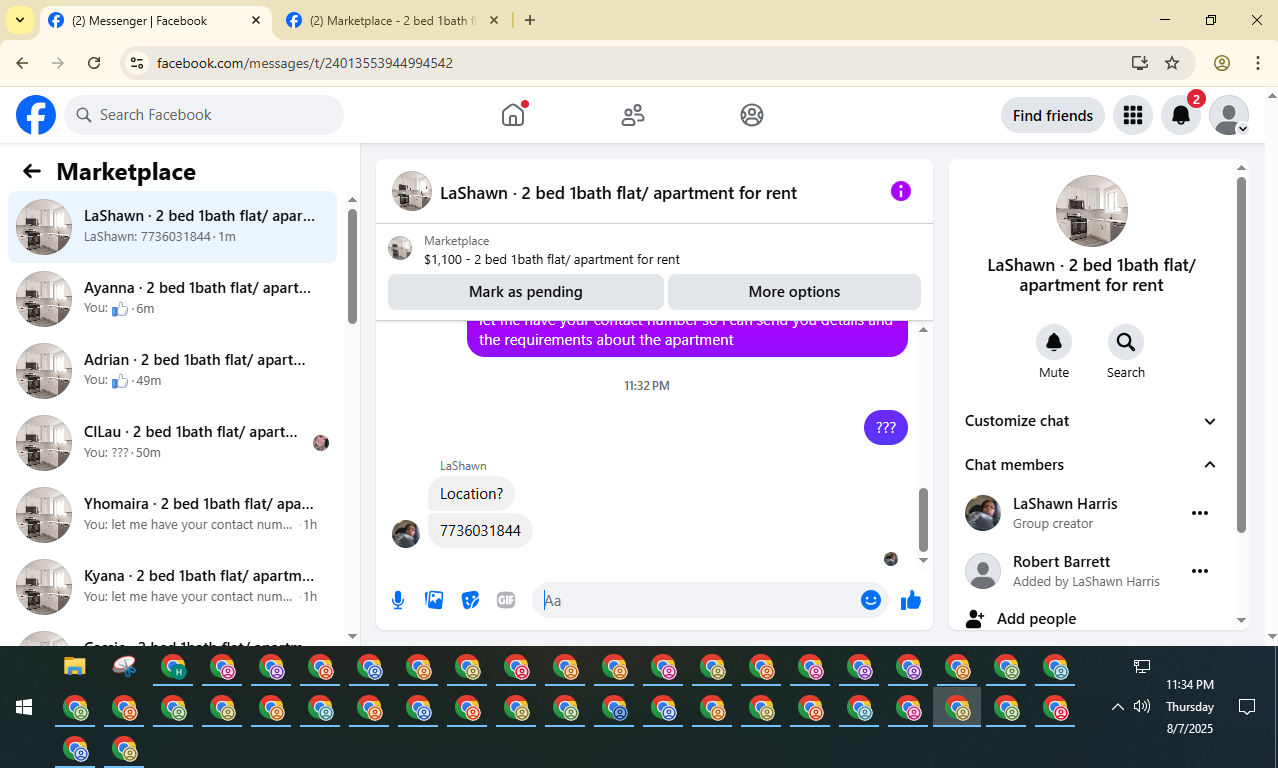Open Kyana conversation in list

172,587
